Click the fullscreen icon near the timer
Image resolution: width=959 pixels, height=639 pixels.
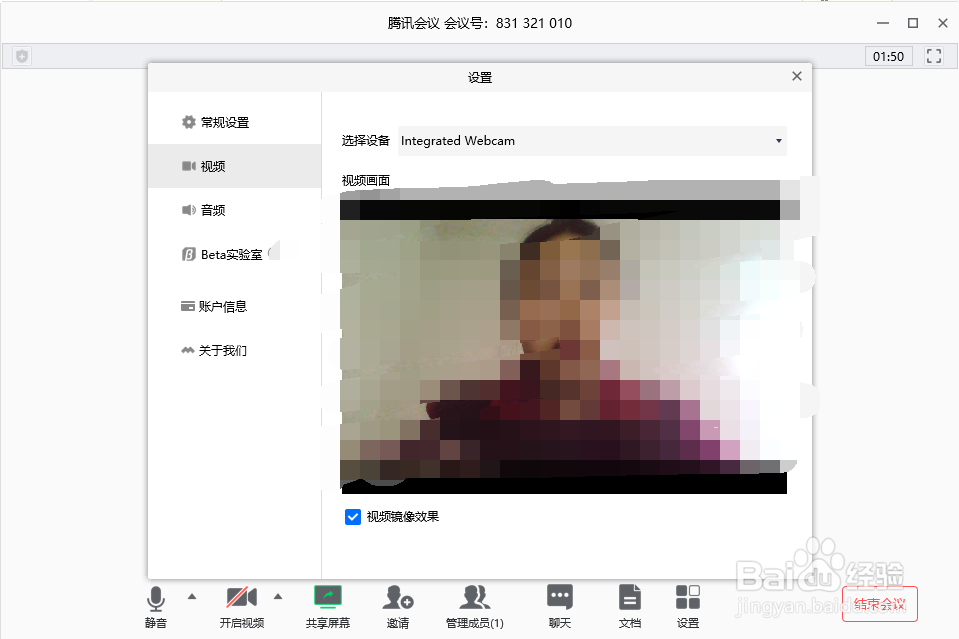coord(933,56)
